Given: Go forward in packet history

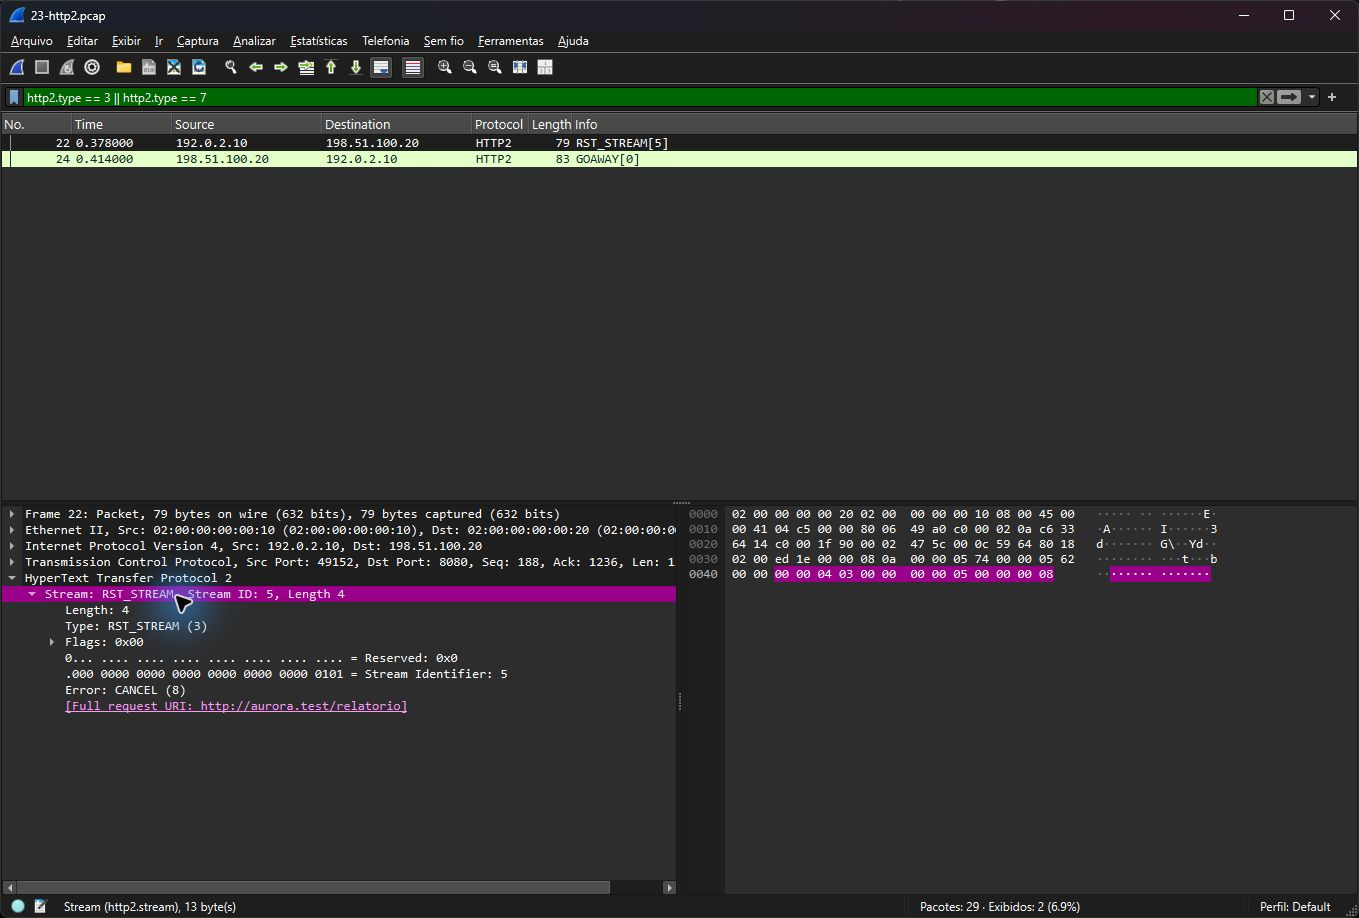Looking at the screenshot, I should pyautogui.click(x=281, y=67).
